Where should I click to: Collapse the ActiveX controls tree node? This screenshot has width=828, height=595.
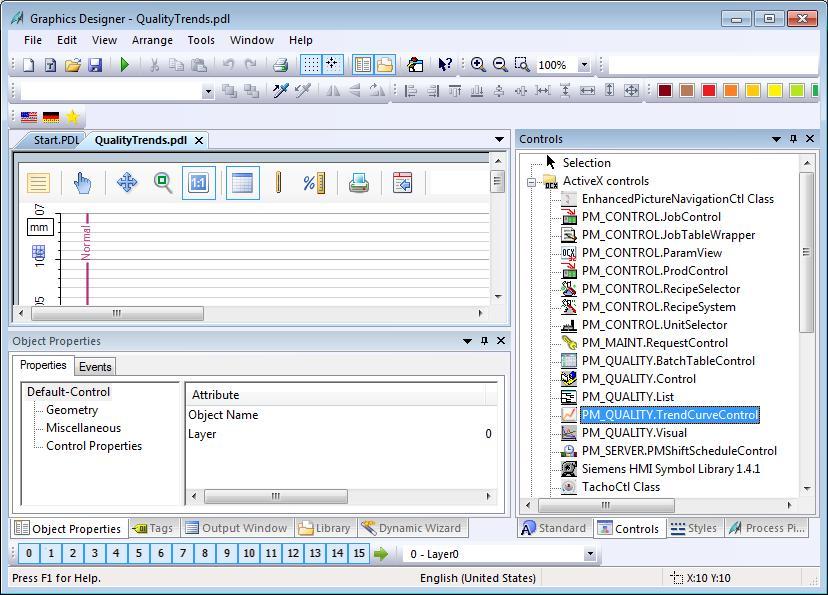(x=532, y=182)
